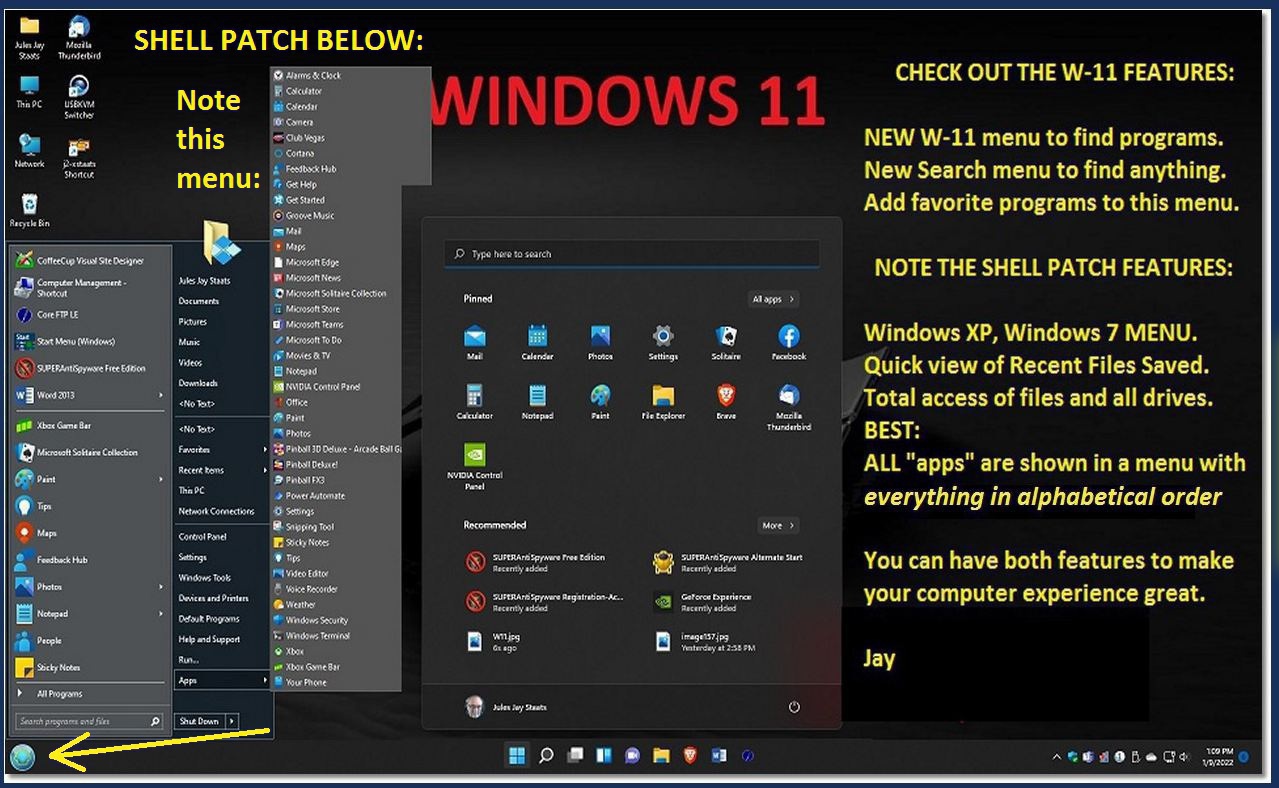This screenshot has height=788, width=1279.
Task: Launch SUPERAntiSpyware Free Edition in classic menu
Action: [x=88, y=368]
